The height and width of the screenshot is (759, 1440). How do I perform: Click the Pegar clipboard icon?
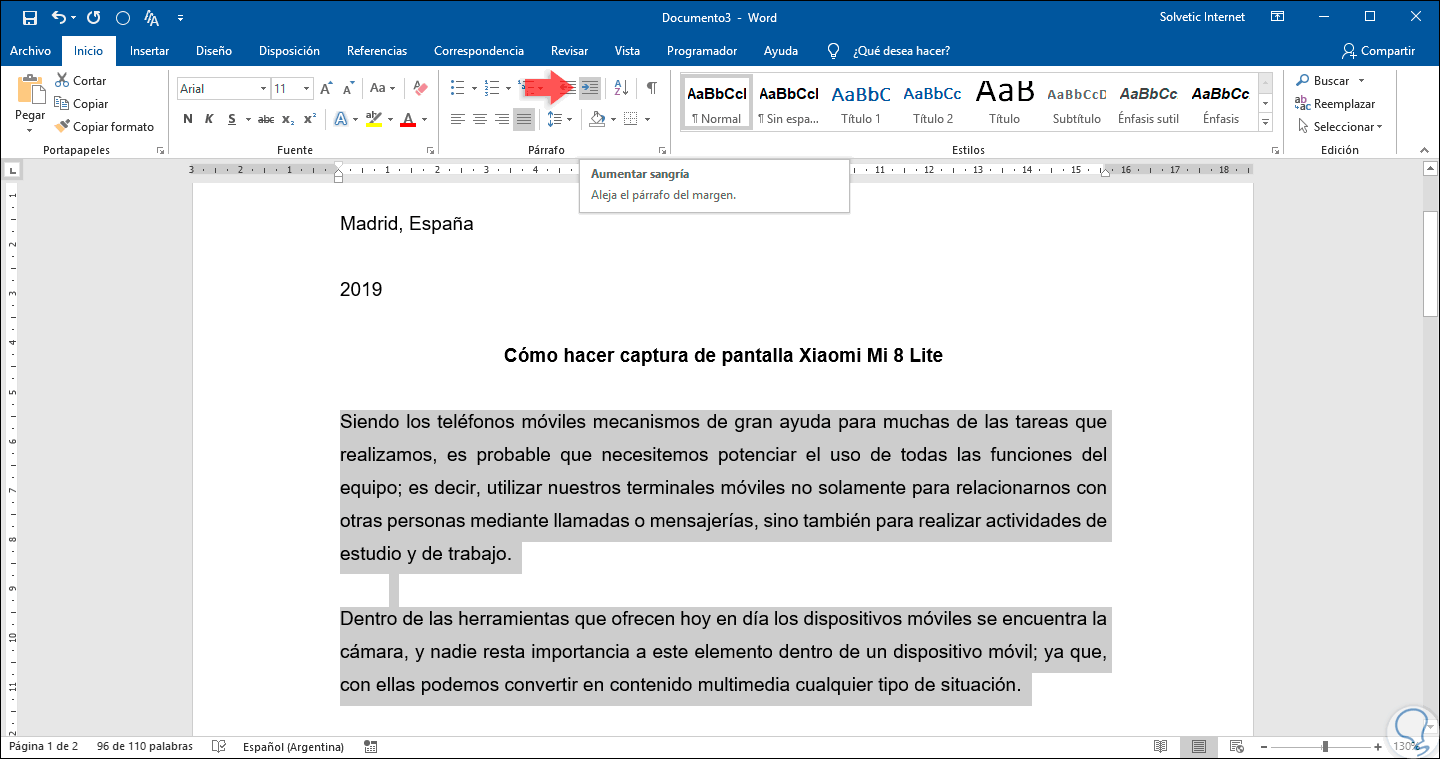tap(30, 89)
